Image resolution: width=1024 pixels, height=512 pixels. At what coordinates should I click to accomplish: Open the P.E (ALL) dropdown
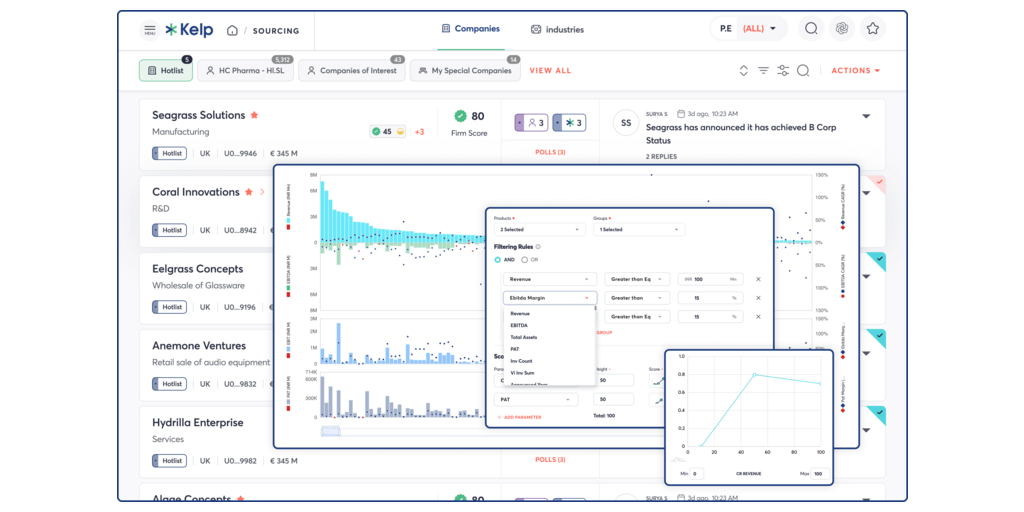[x=748, y=29]
